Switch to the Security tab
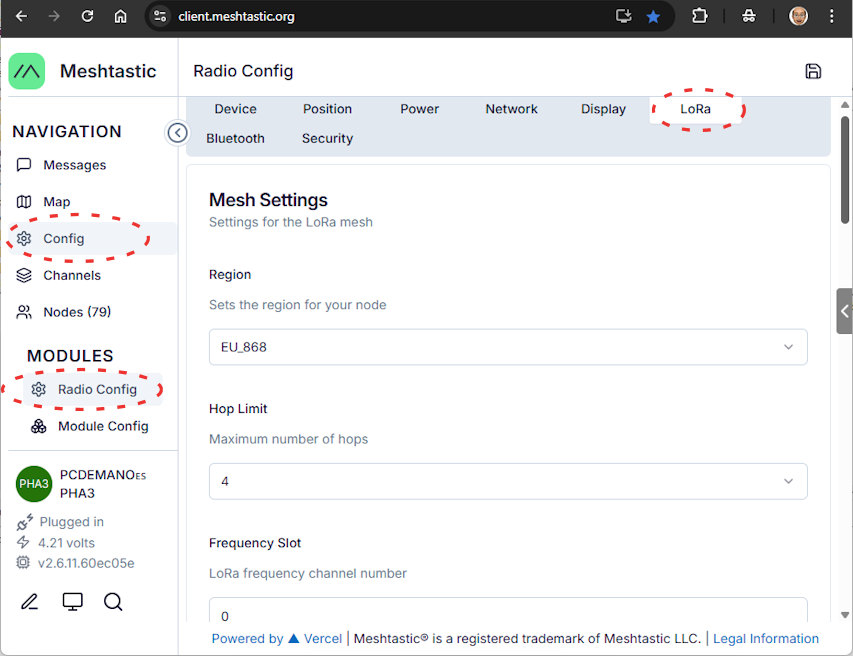Image resolution: width=853 pixels, height=656 pixels. tap(327, 139)
